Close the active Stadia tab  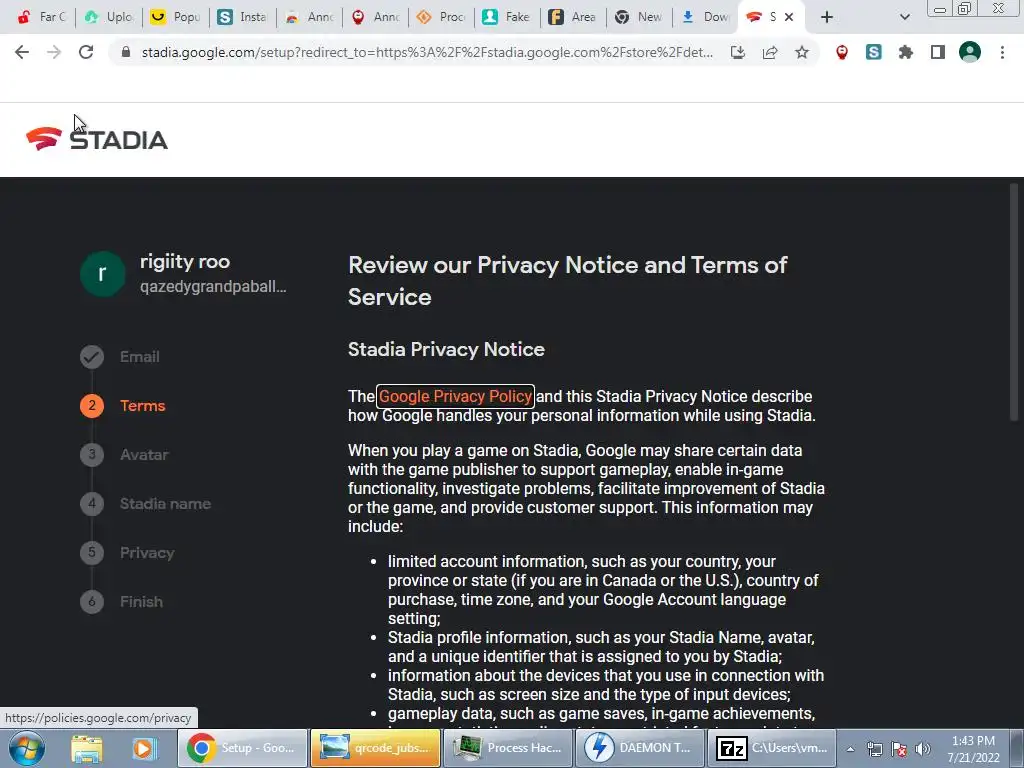789,17
